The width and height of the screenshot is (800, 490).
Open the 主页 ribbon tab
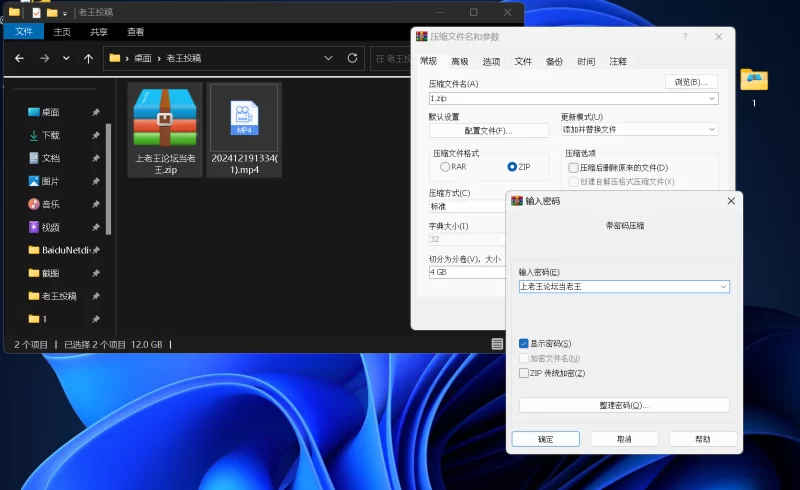pyautogui.click(x=62, y=32)
